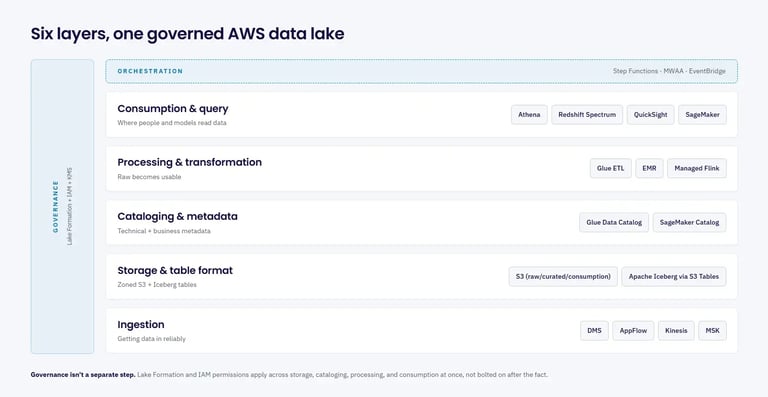768x397 pixels.
Task: Click the 'Storage & table format' heading
Action: [175, 270]
